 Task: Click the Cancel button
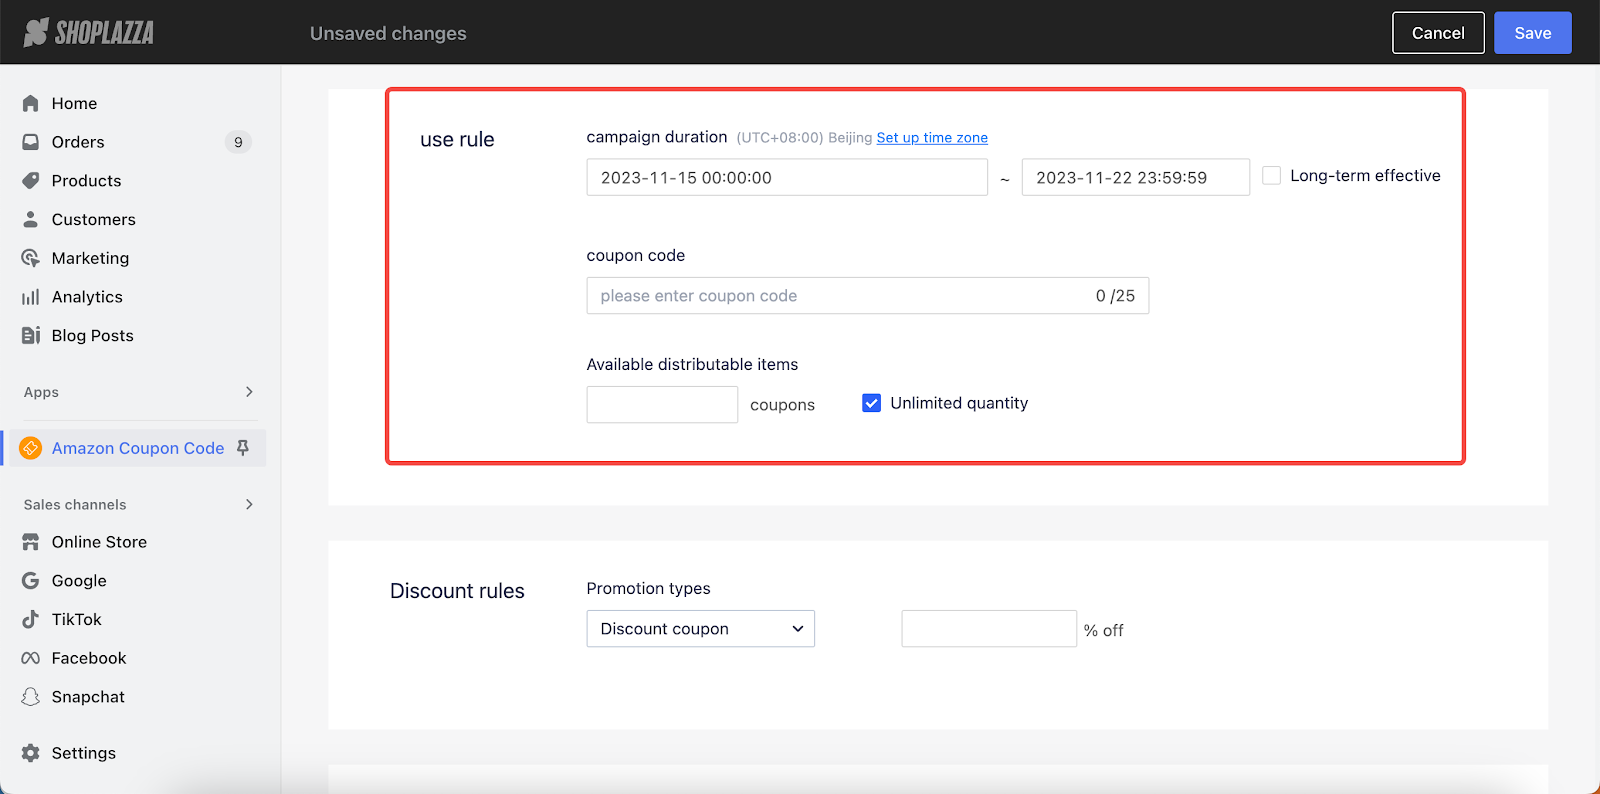click(x=1438, y=33)
